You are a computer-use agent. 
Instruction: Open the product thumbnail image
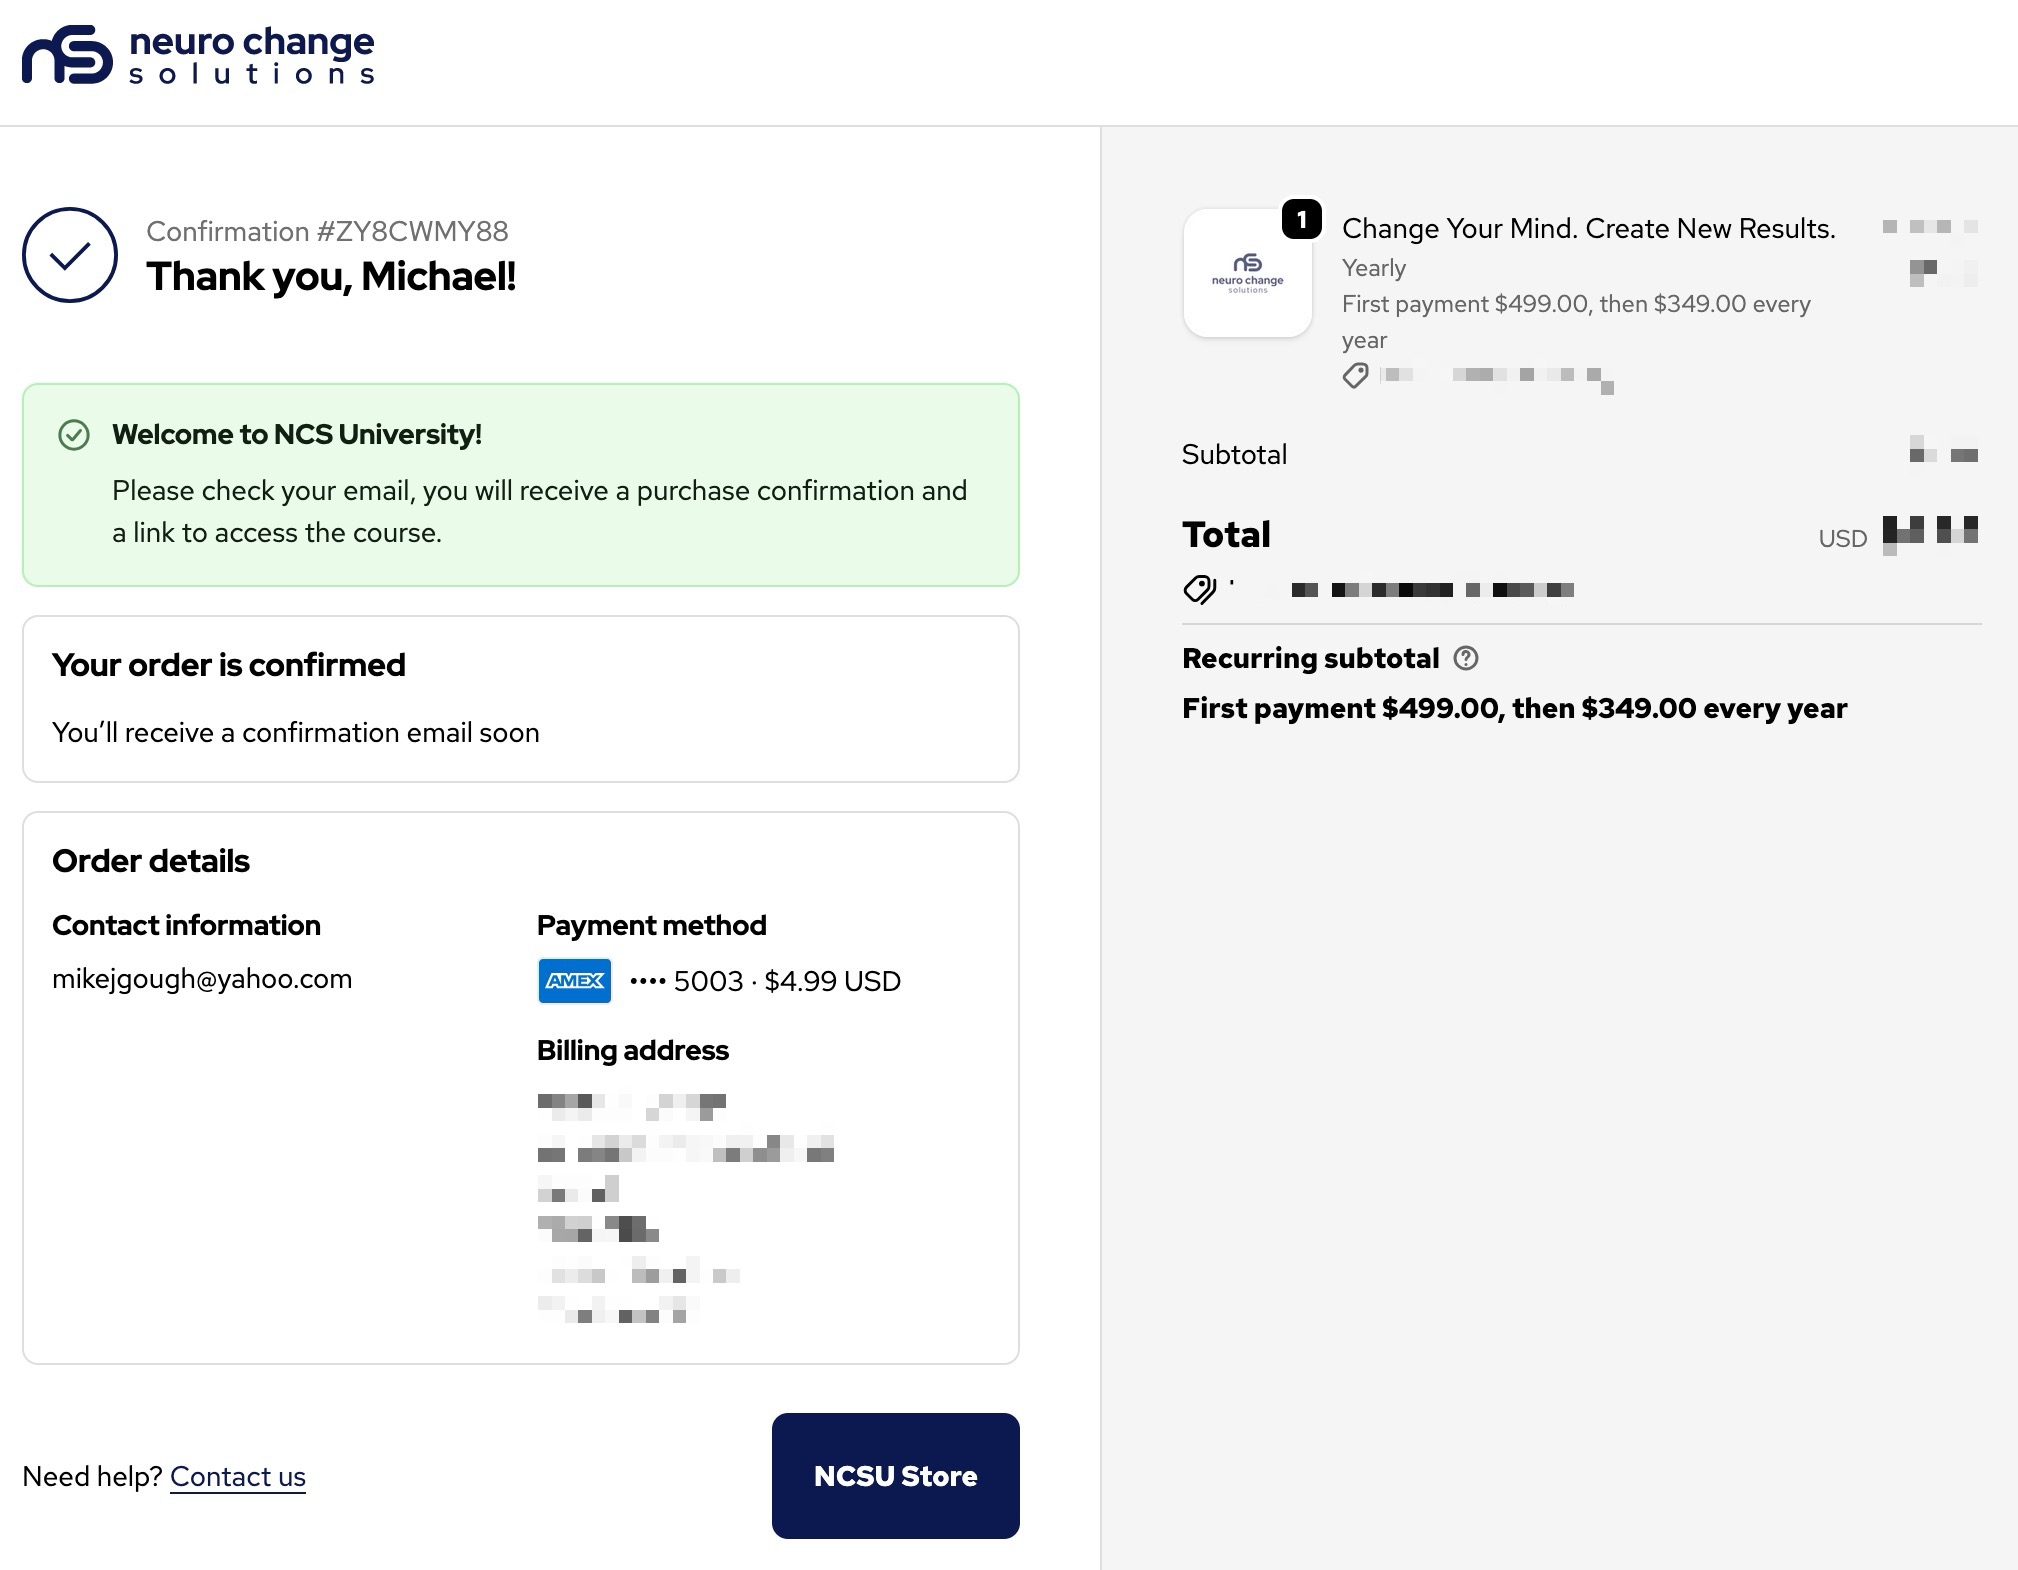pos(1247,273)
